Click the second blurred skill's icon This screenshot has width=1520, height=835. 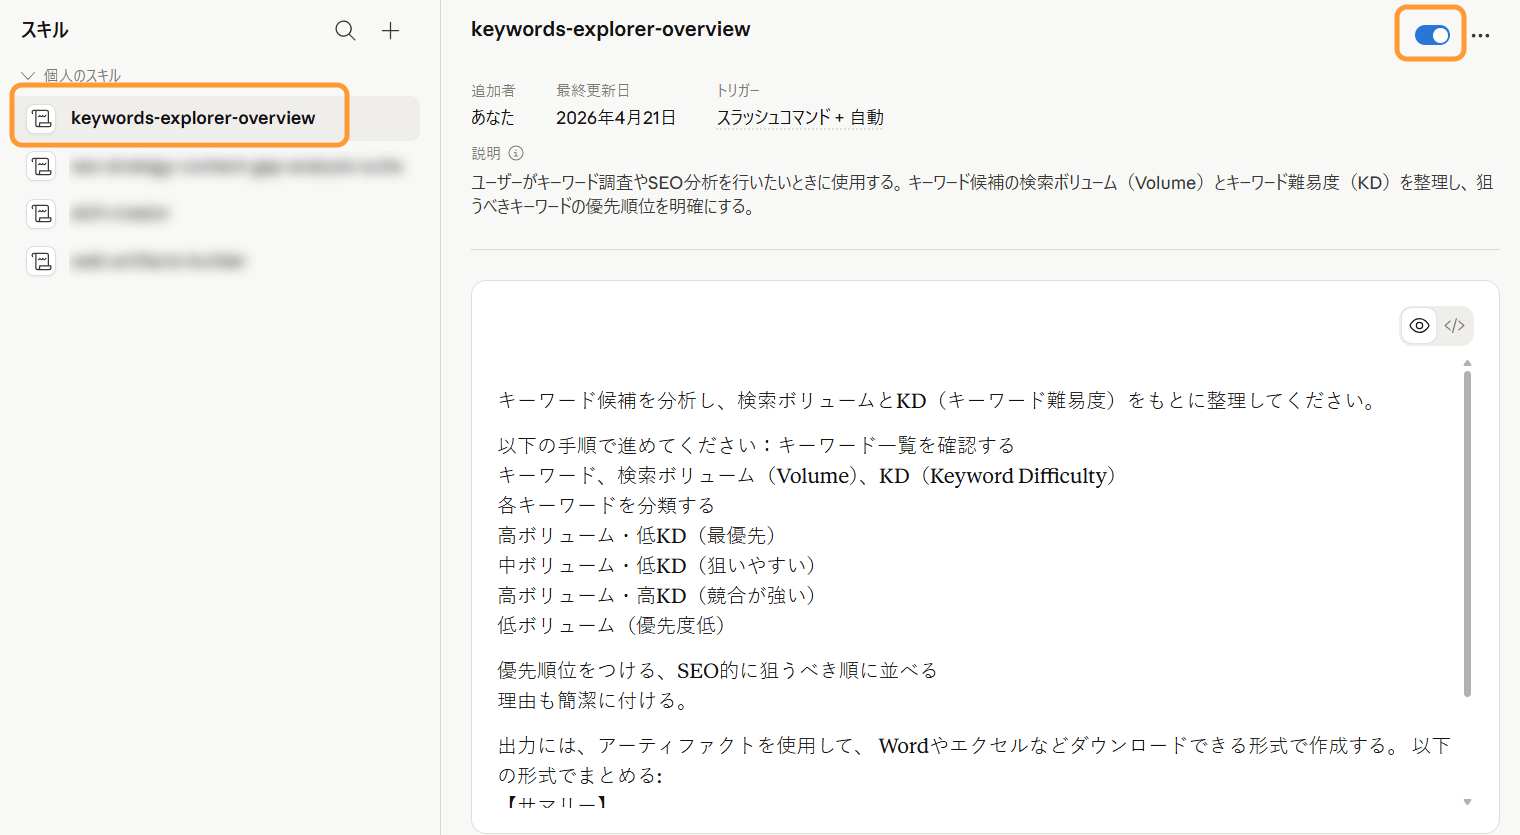point(41,166)
